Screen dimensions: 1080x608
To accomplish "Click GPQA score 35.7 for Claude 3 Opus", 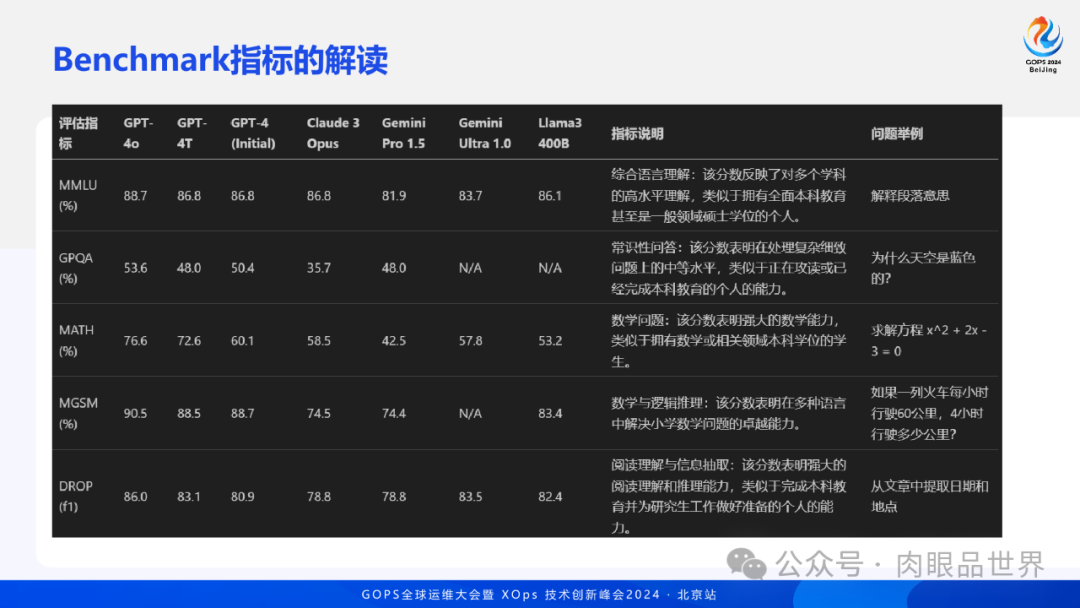I will (x=319, y=268).
